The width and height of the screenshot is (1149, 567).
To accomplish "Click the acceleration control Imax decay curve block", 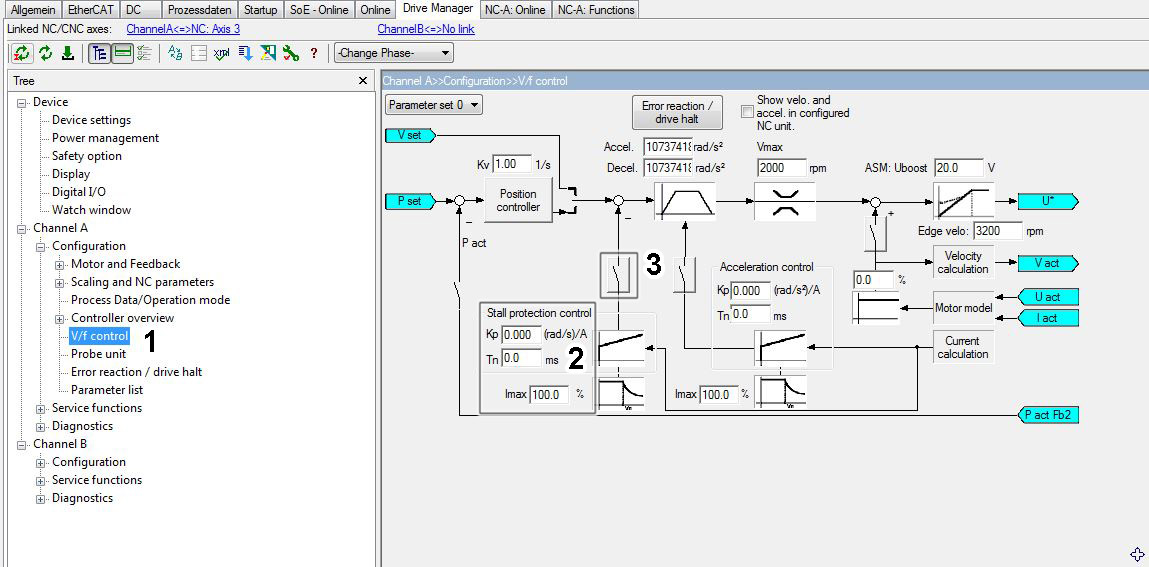I will coord(781,393).
